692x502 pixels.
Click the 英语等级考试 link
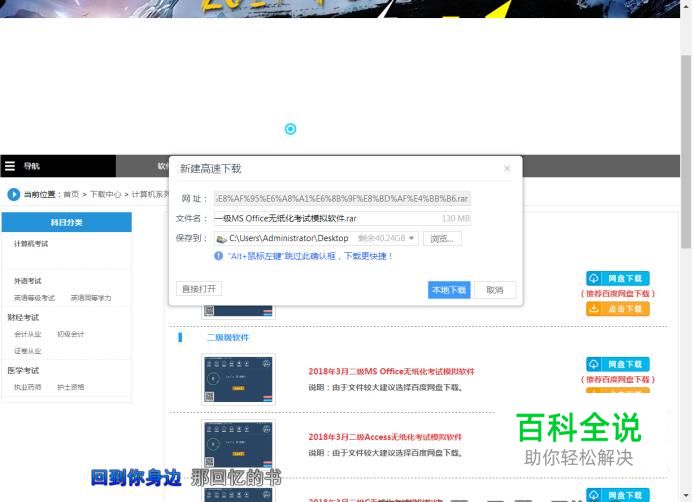[x=34, y=298]
